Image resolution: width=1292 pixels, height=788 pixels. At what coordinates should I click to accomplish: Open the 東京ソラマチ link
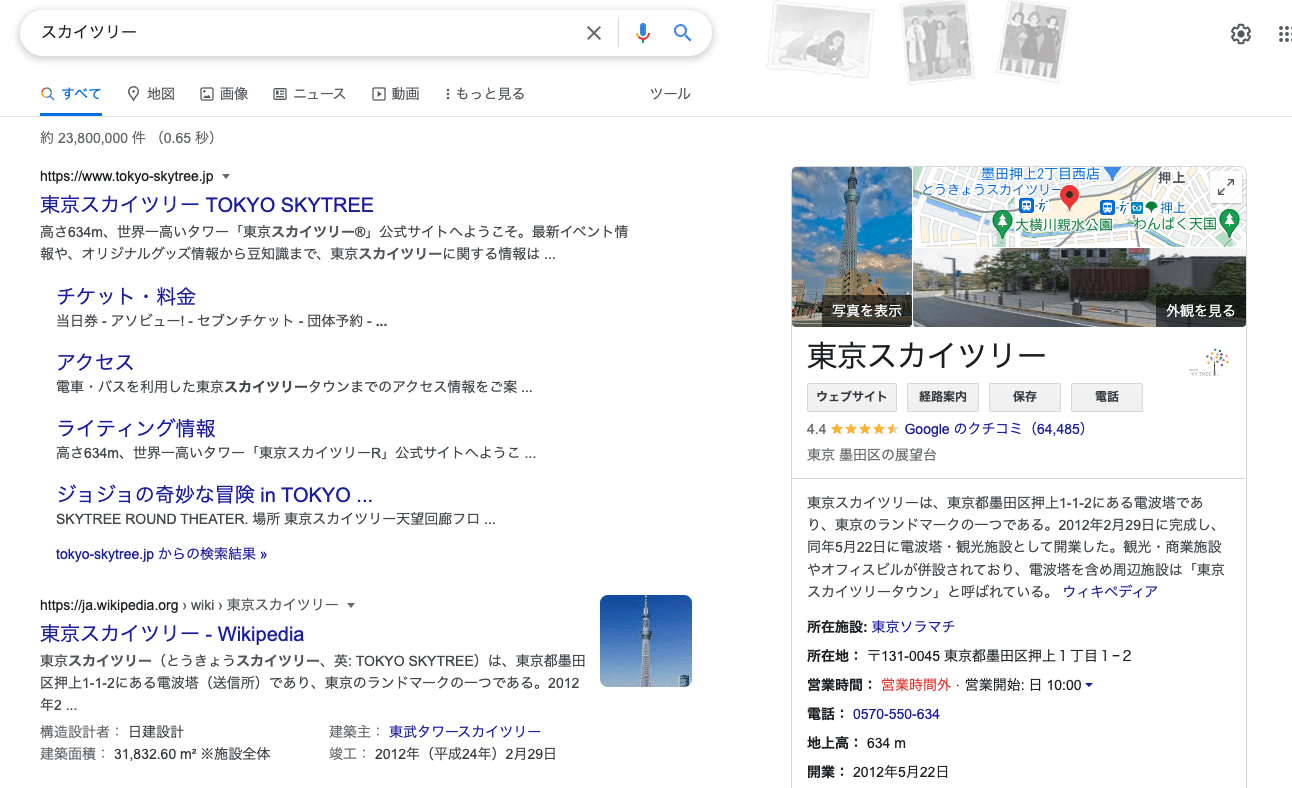[x=913, y=627]
